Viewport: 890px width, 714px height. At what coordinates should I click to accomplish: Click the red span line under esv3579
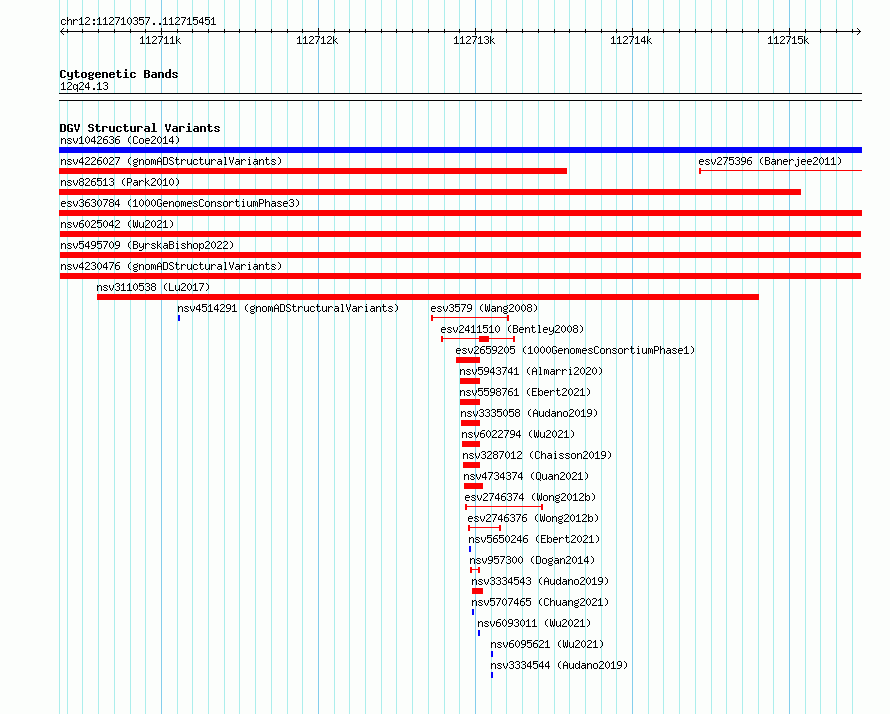click(470, 318)
